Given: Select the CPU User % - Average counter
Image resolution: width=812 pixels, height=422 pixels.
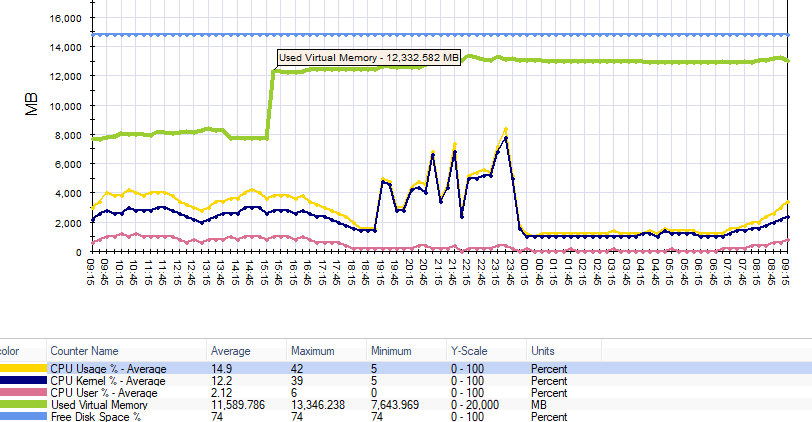Looking at the screenshot, I should tap(106, 393).
